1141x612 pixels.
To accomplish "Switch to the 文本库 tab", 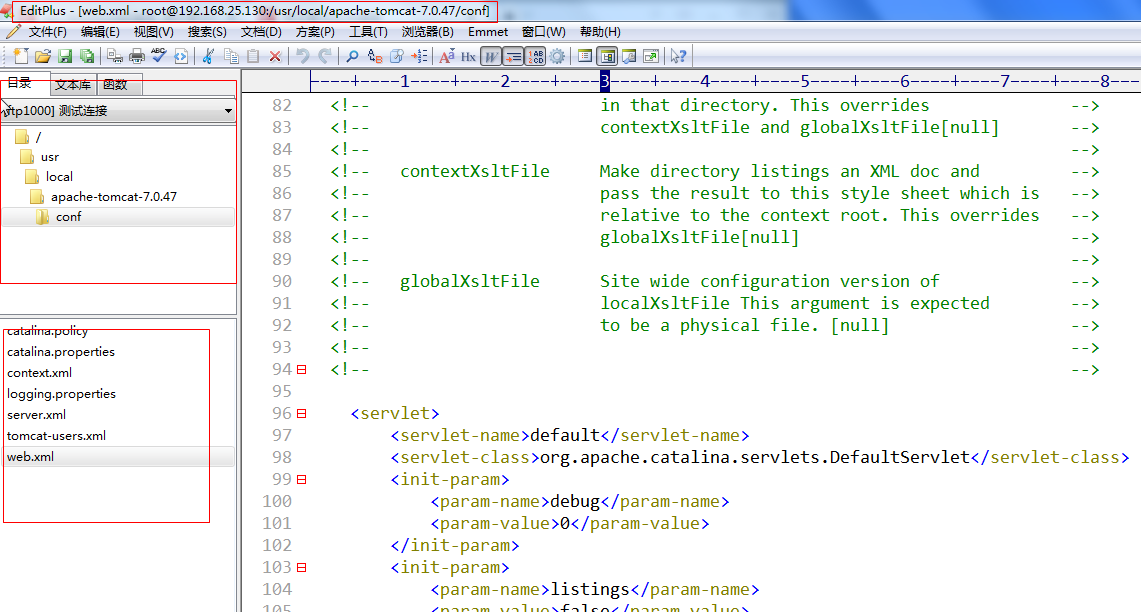I will click(x=73, y=85).
